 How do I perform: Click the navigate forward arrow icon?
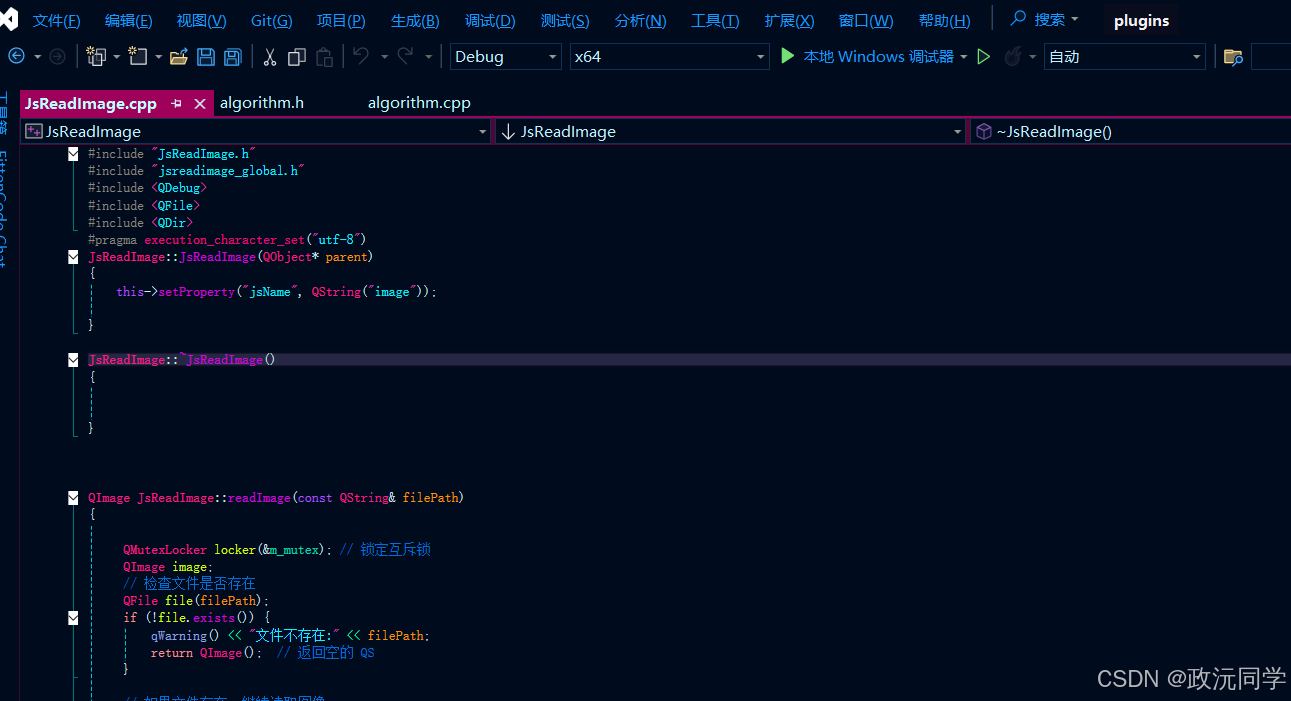57,57
